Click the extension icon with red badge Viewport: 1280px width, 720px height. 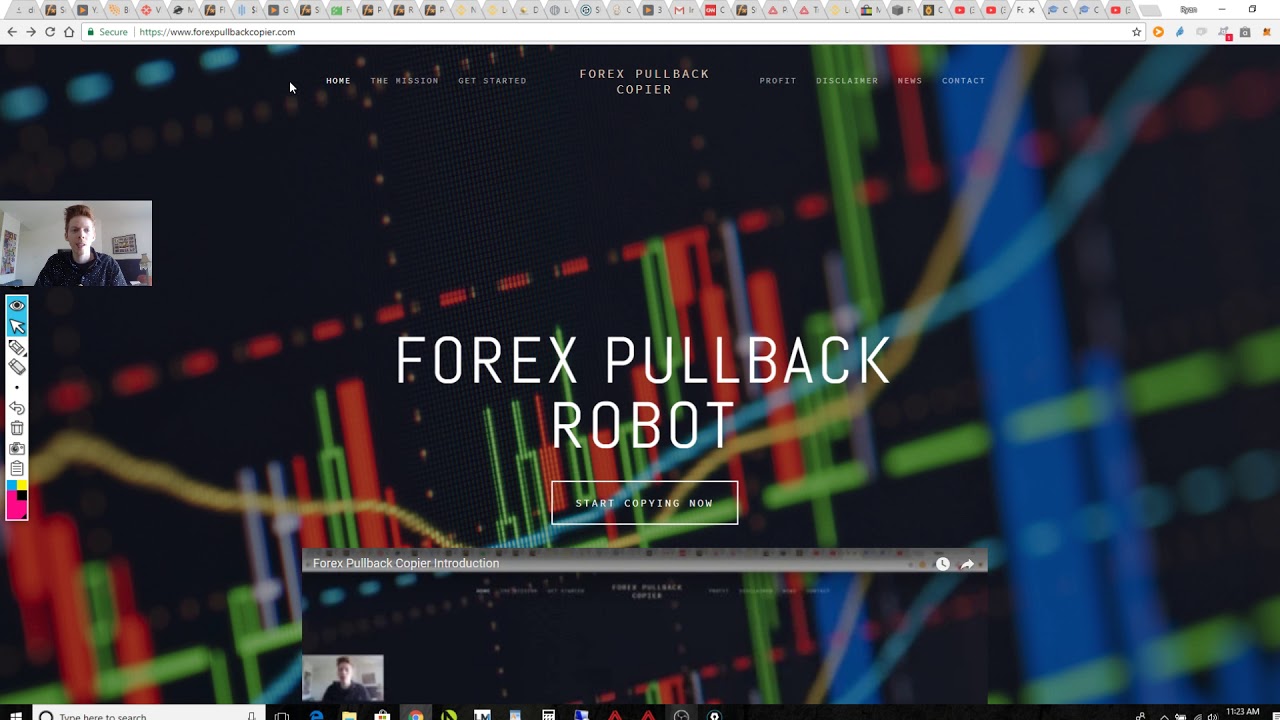coord(1225,33)
